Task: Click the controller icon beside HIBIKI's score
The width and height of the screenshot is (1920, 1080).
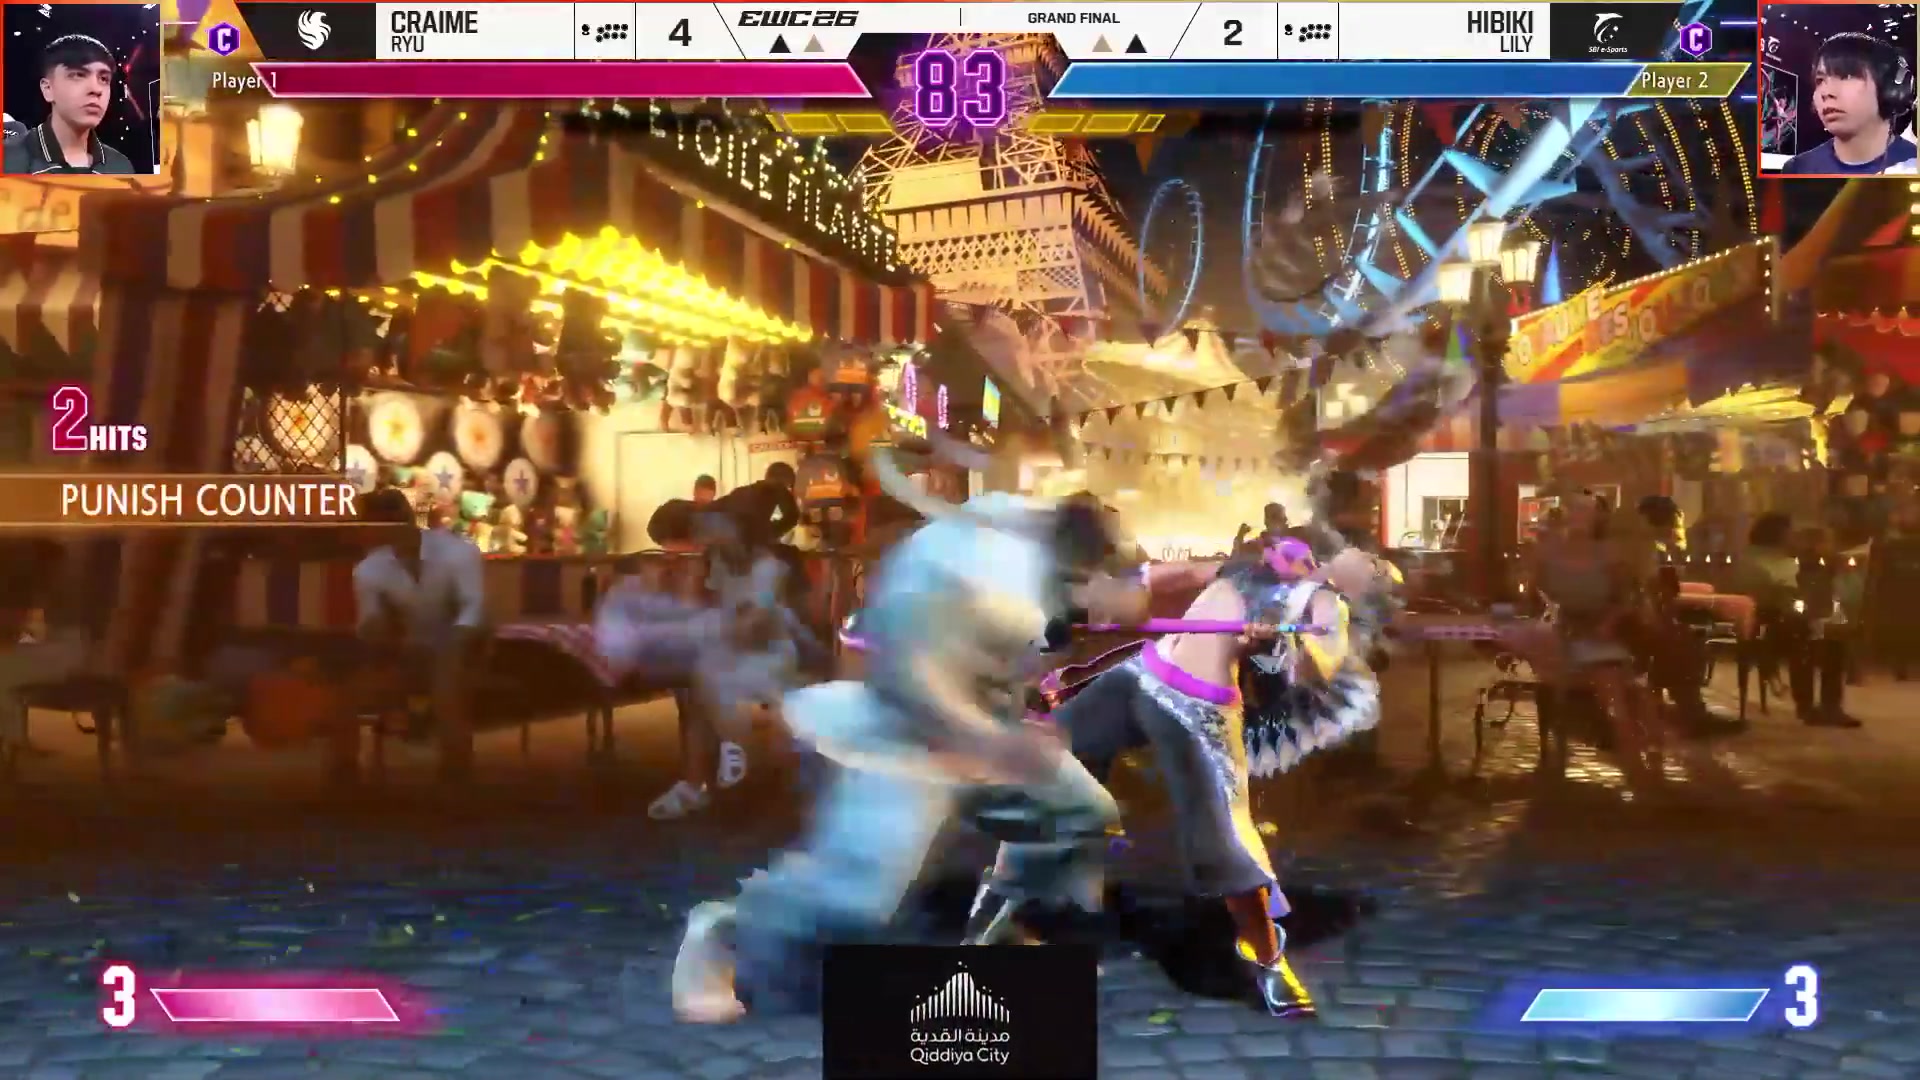Action: (x=1307, y=32)
